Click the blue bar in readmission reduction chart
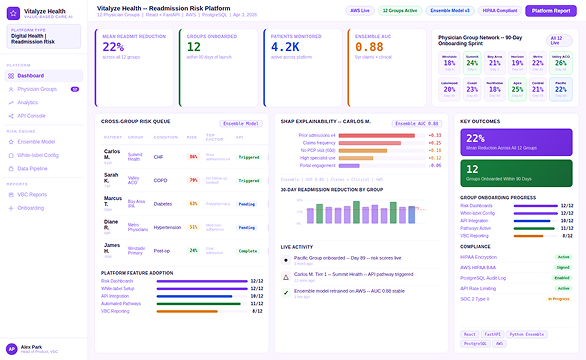The height and width of the screenshot is (360, 586). [x=411, y=215]
